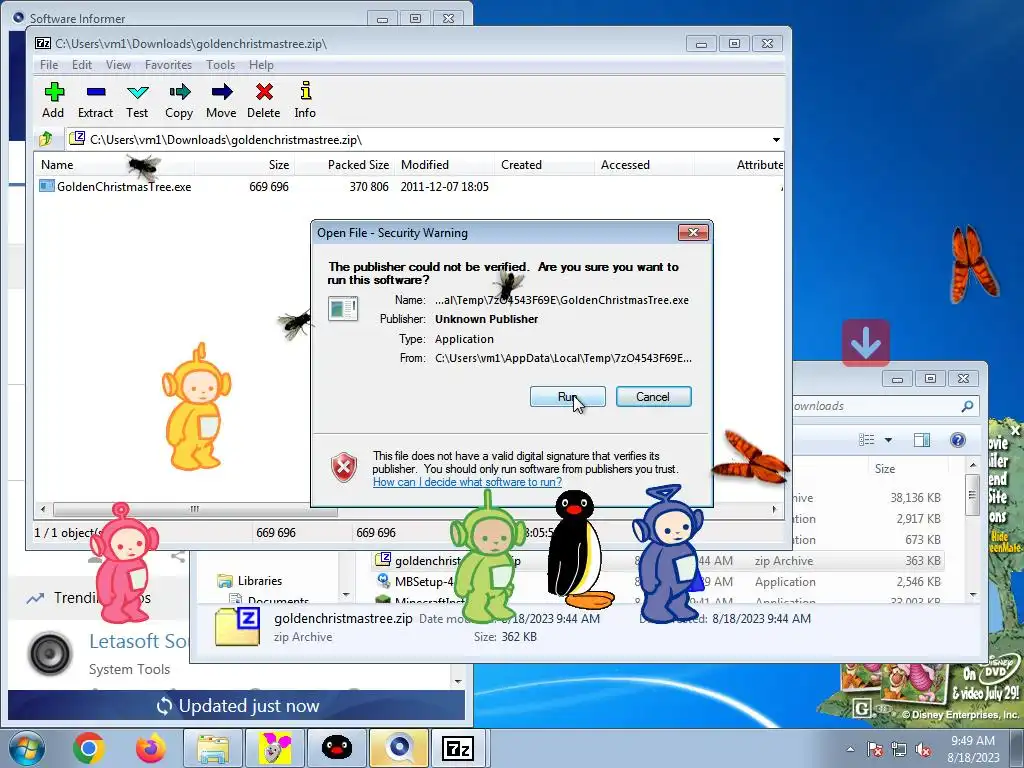Sort by Accessed column header
The height and width of the screenshot is (768, 1024).
pos(644,165)
